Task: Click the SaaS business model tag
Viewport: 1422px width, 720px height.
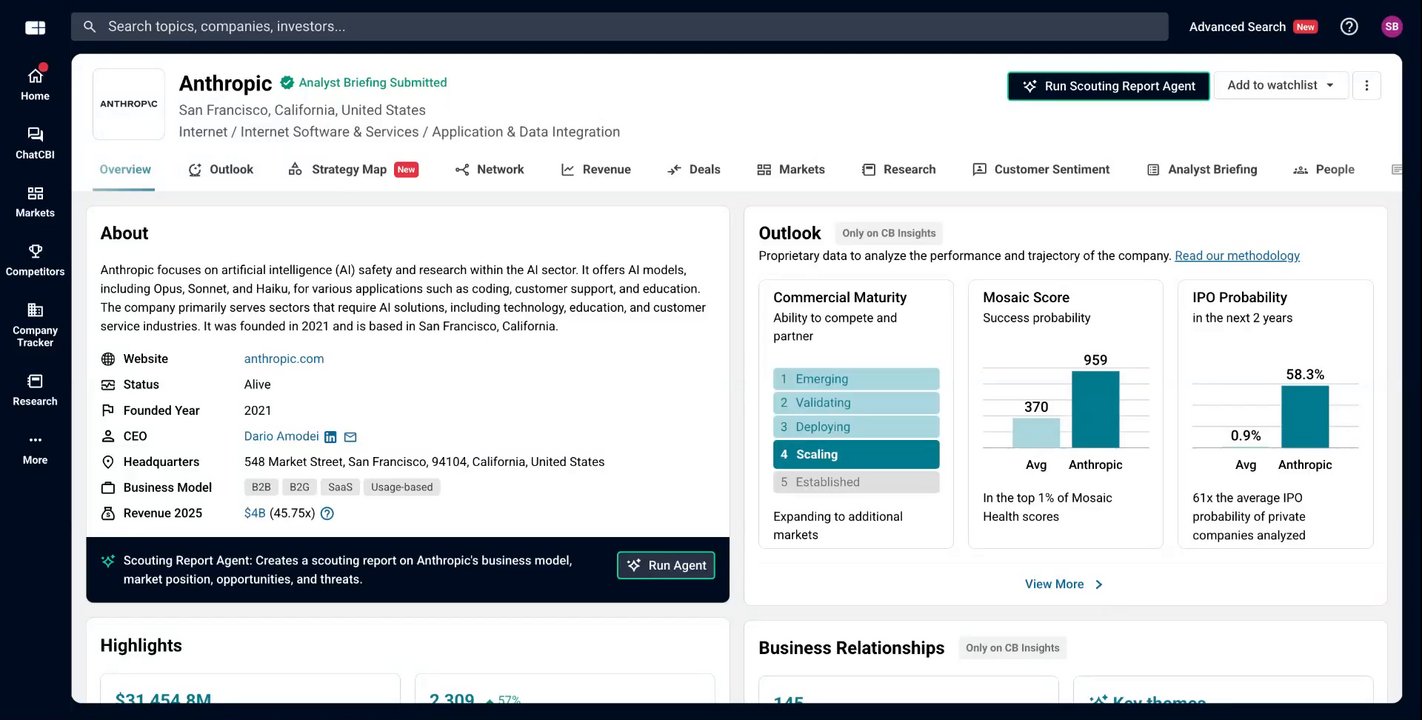Action: click(x=340, y=488)
